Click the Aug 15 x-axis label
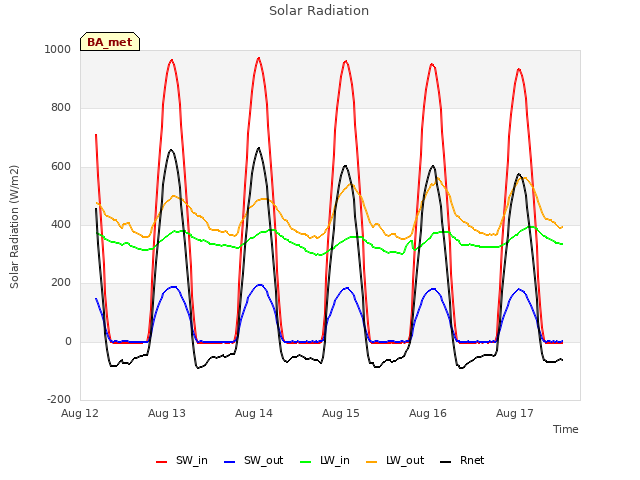Image resolution: width=640 pixels, height=480 pixels. (341, 413)
